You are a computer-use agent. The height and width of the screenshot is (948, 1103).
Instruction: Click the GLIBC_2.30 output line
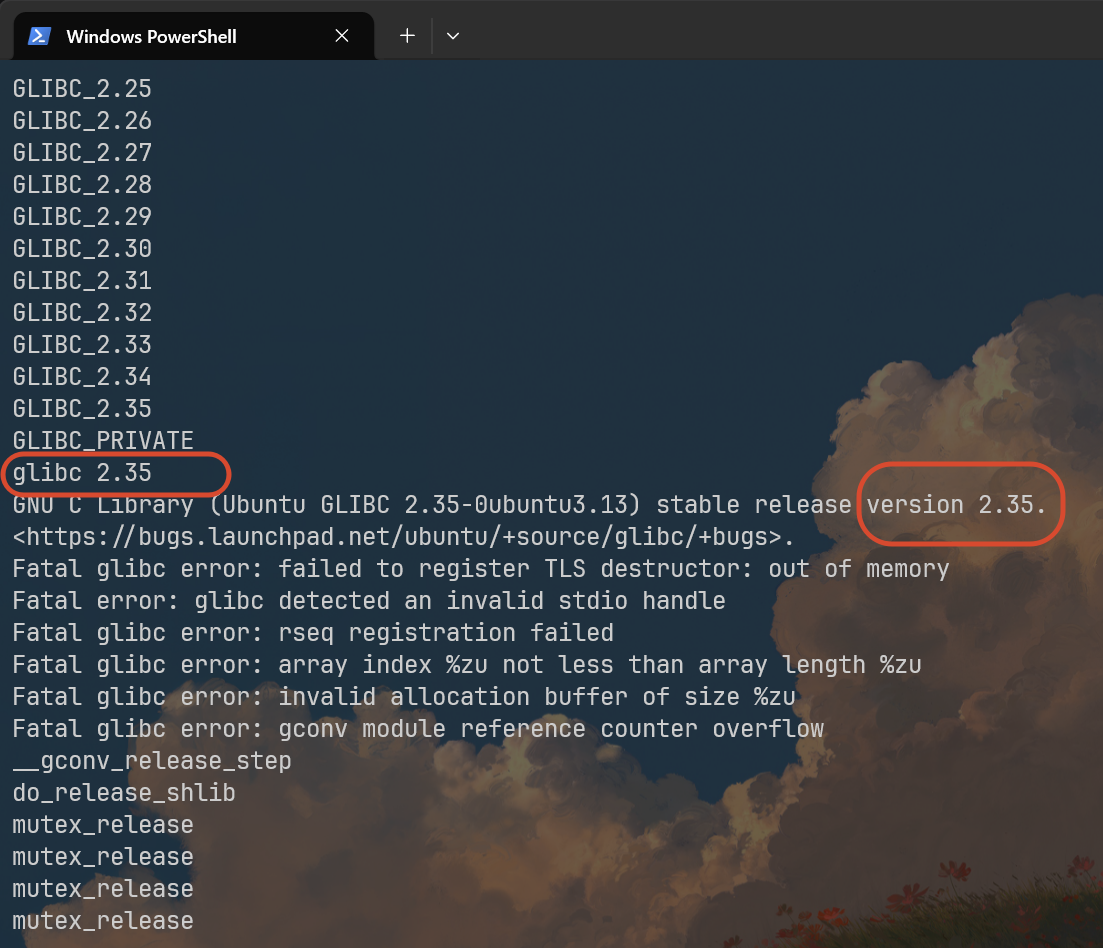click(x=82, y=249)
